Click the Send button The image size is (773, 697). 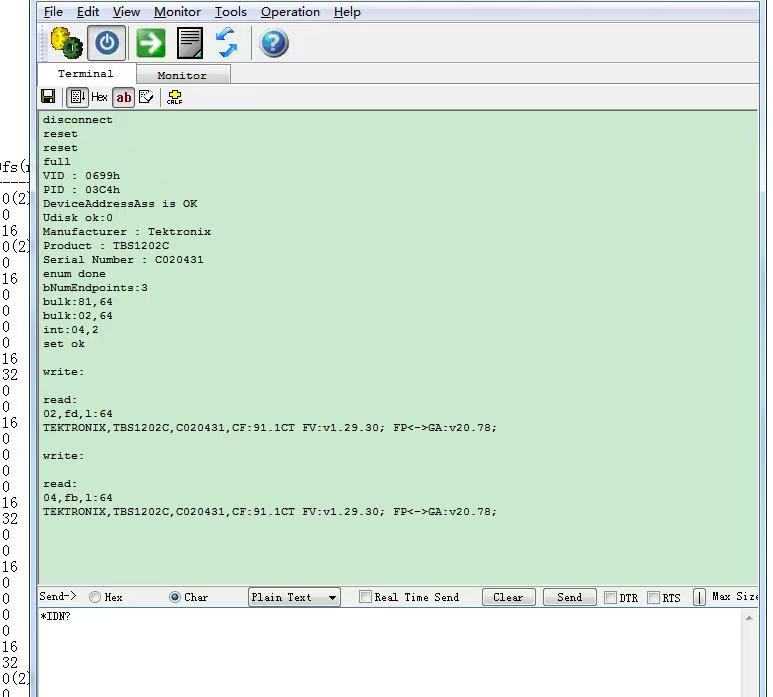click(x=569, y=597)
